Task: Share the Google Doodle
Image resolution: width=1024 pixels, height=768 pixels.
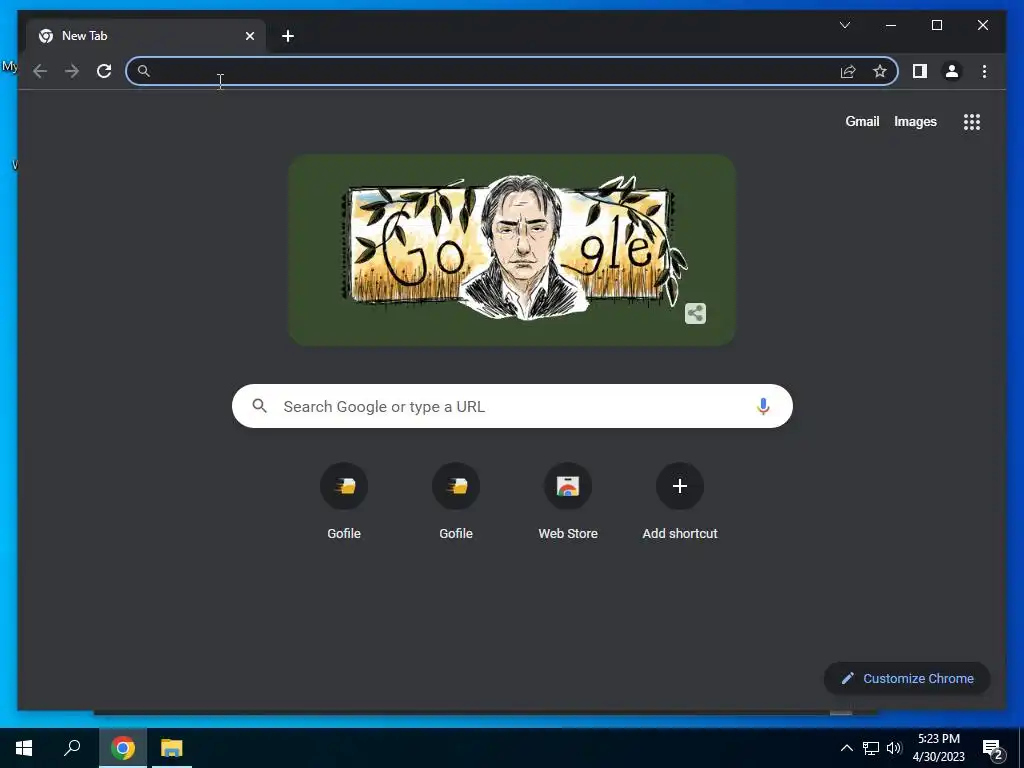Action: 696,313
